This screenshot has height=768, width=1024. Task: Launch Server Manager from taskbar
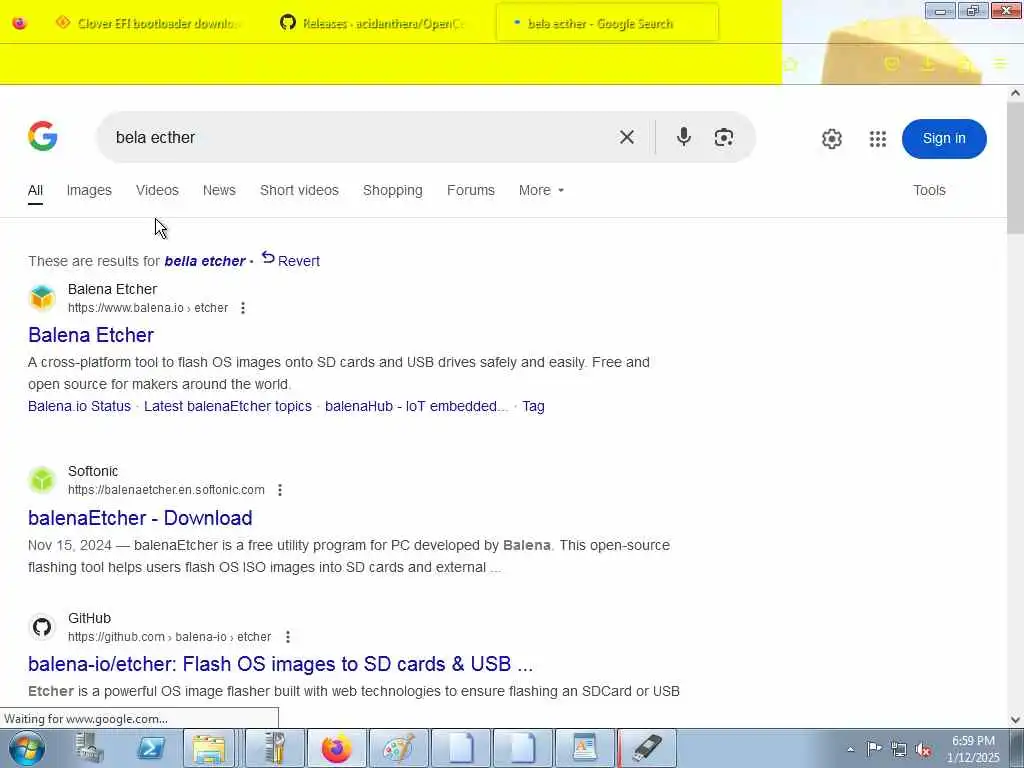[x=89, y=748]
